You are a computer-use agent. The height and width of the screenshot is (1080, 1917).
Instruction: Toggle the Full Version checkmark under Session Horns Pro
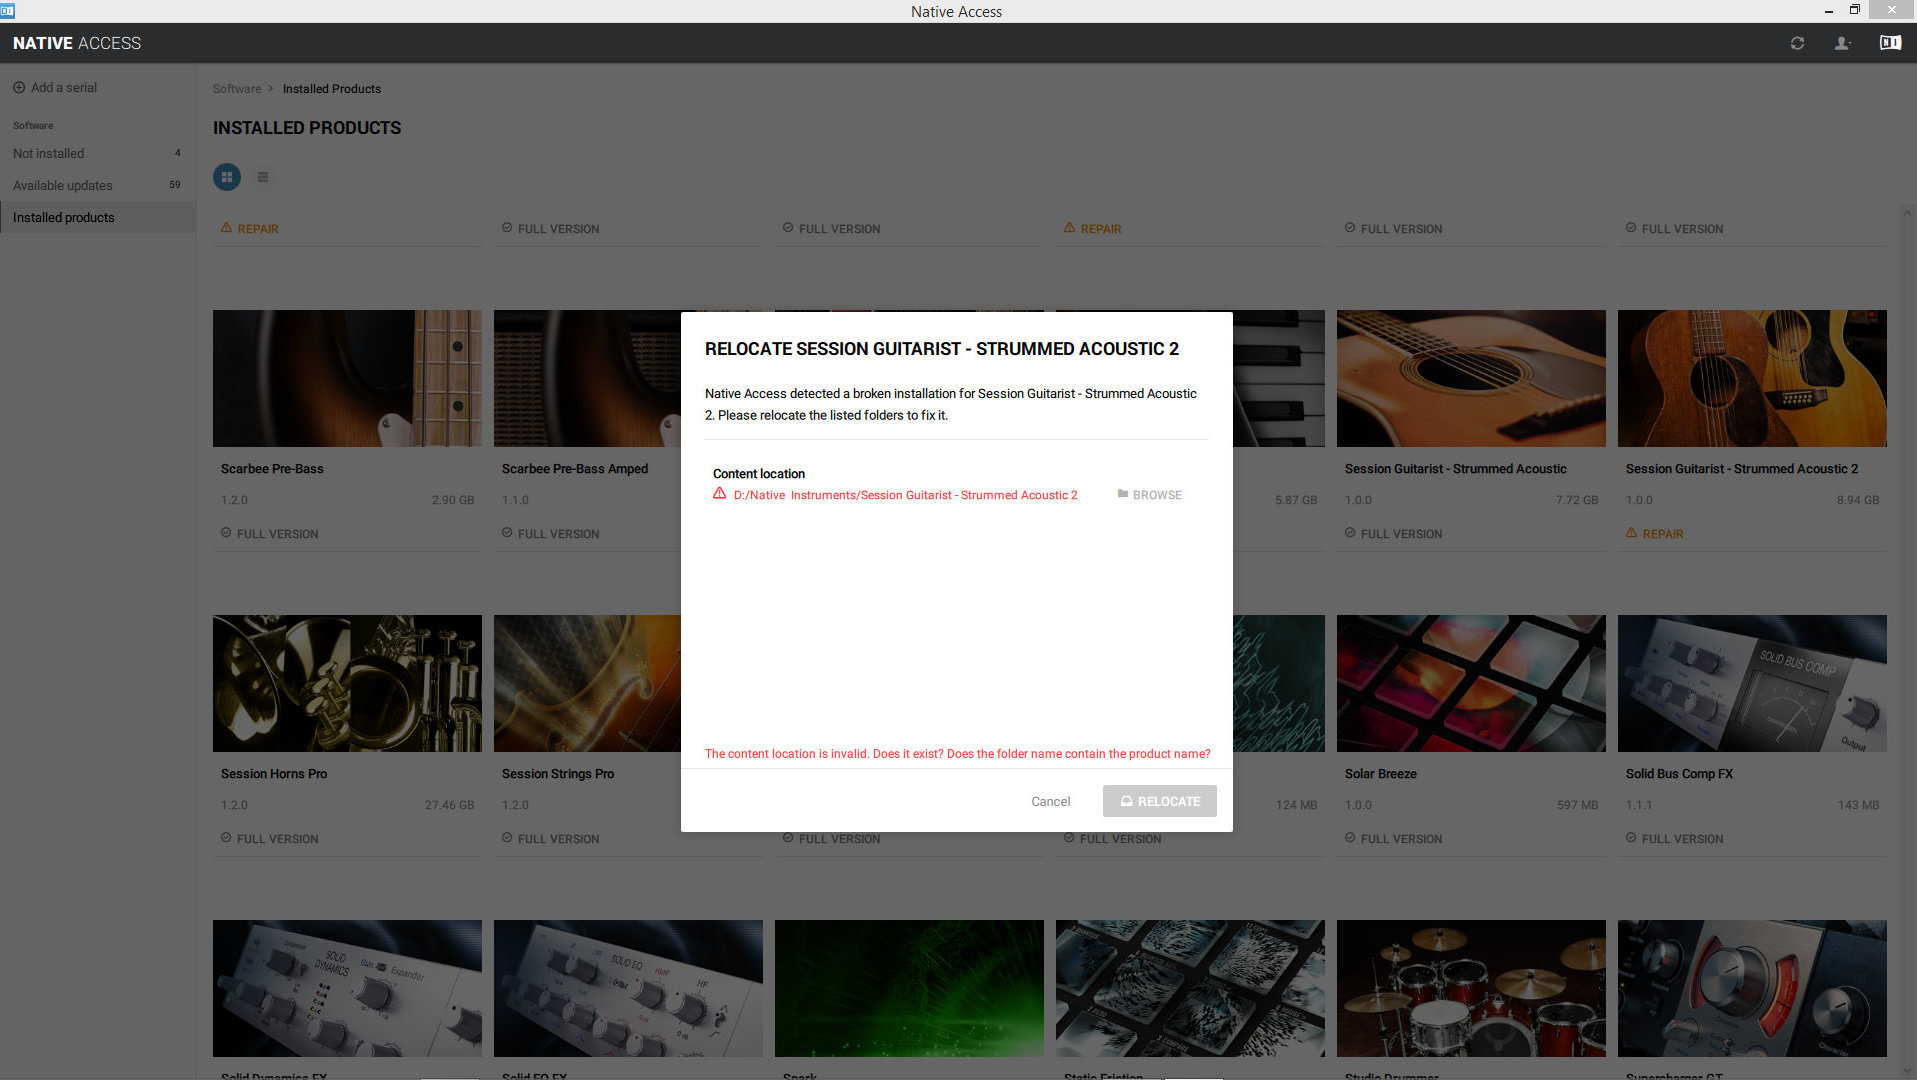(x=225, y=838)
